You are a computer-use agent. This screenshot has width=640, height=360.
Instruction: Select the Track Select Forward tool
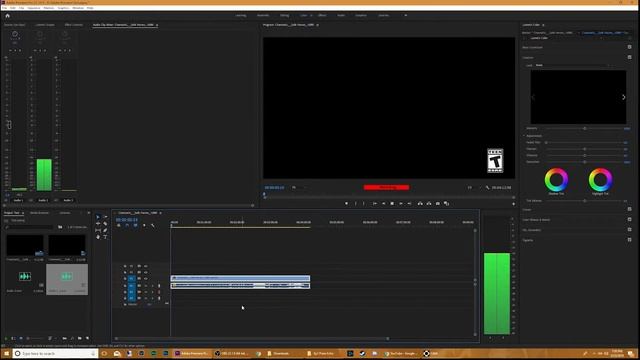105,217
